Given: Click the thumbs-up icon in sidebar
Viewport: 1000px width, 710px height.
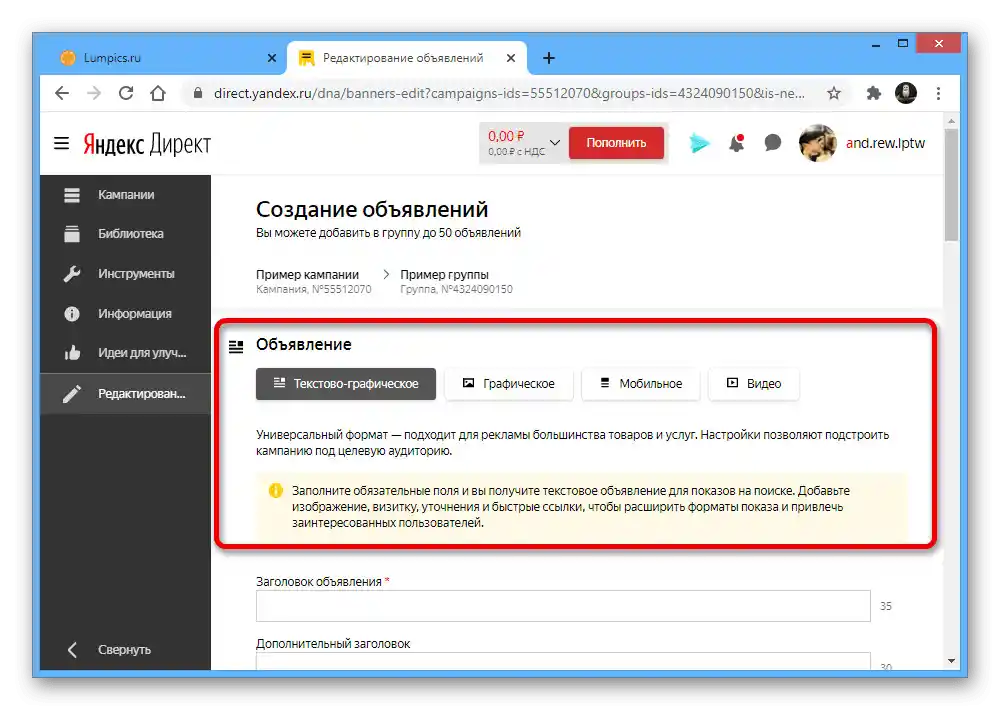Looking at the screenshot, I should point(72,353).
